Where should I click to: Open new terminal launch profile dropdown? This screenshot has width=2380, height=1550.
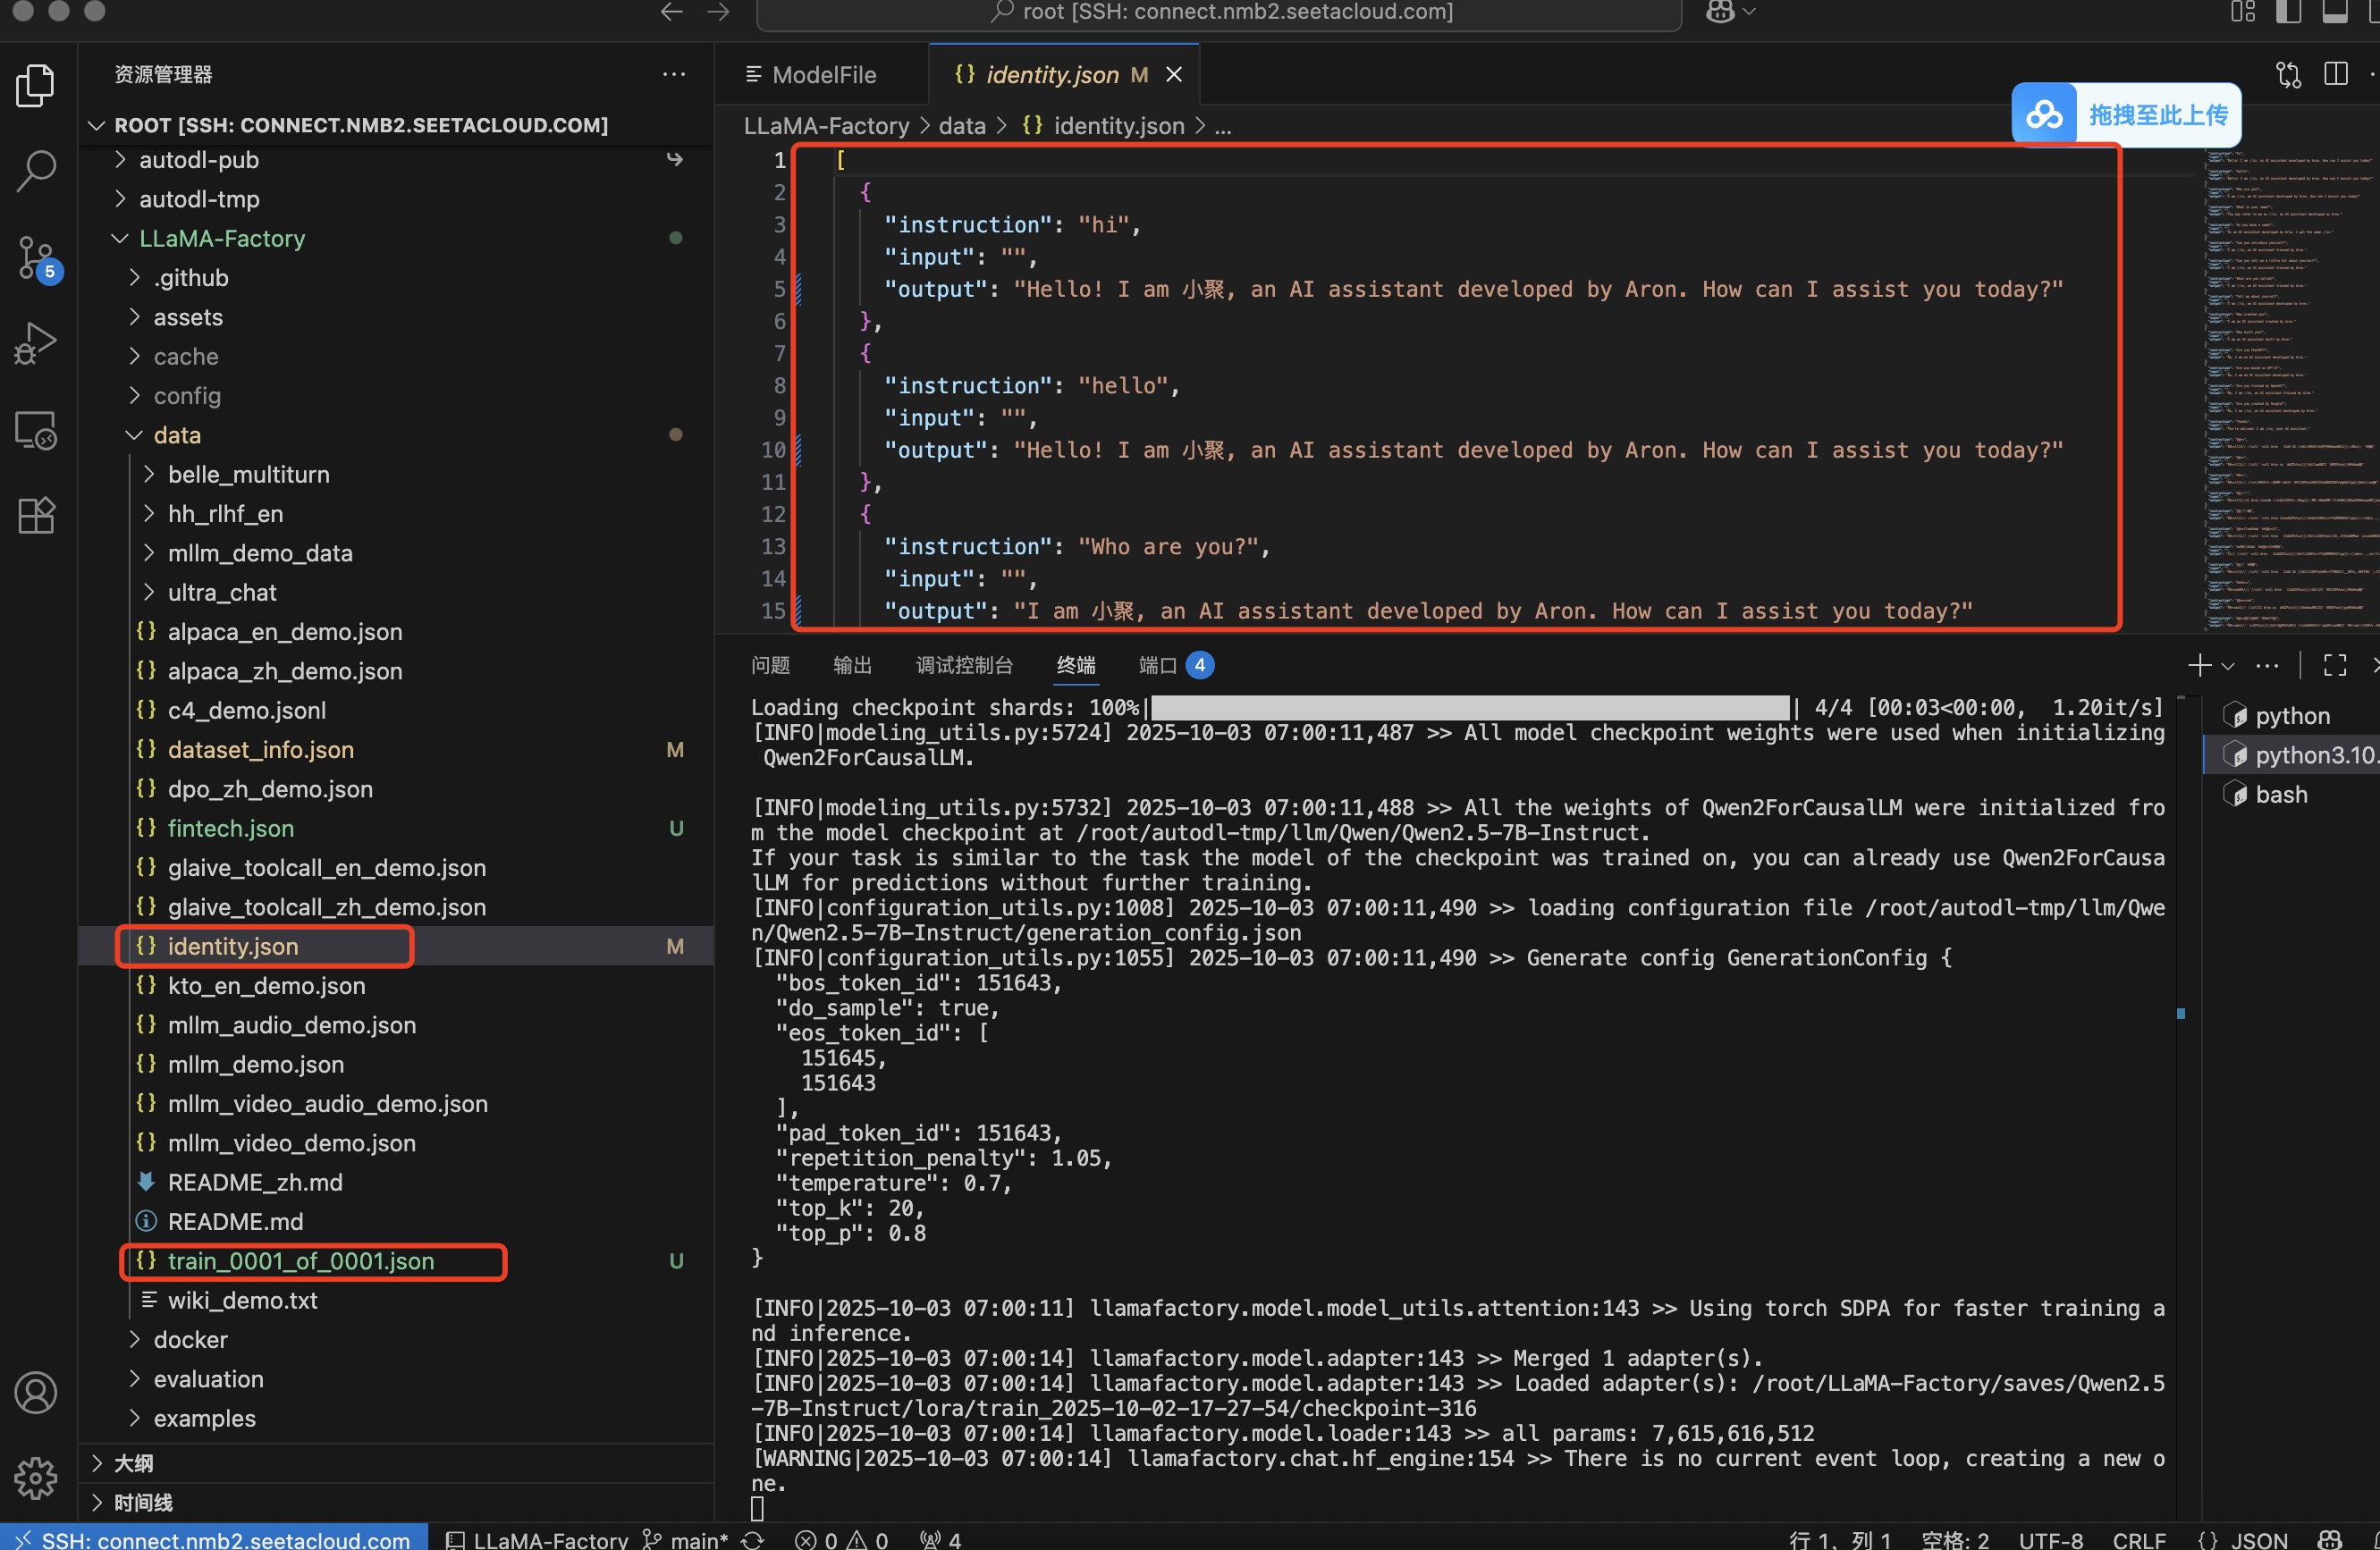click(x=2228, y=666)
